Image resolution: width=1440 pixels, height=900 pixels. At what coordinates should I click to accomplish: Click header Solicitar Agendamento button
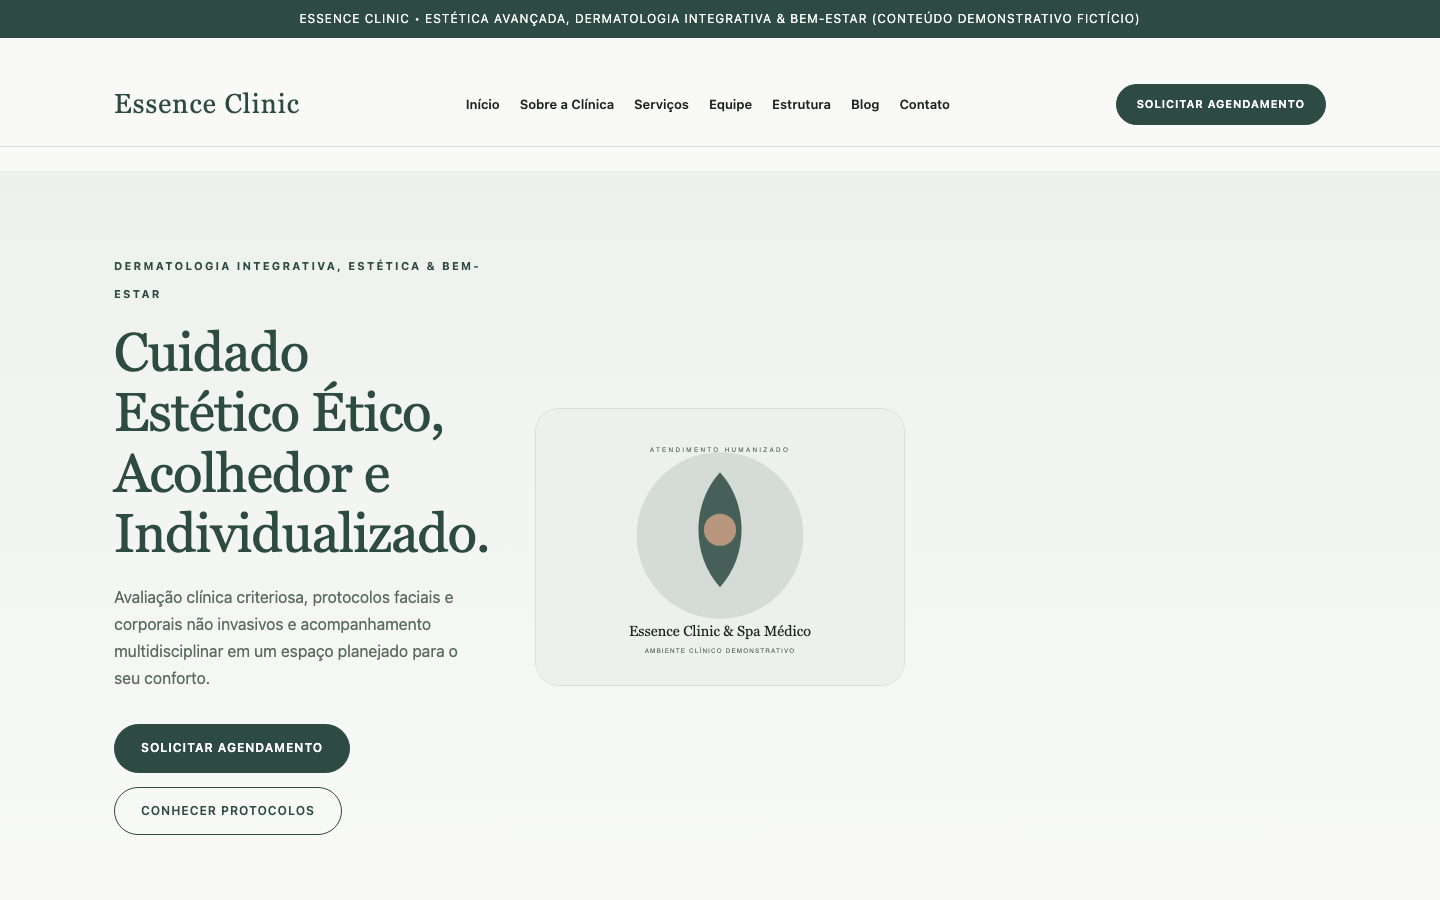(x=1221, y=104)
